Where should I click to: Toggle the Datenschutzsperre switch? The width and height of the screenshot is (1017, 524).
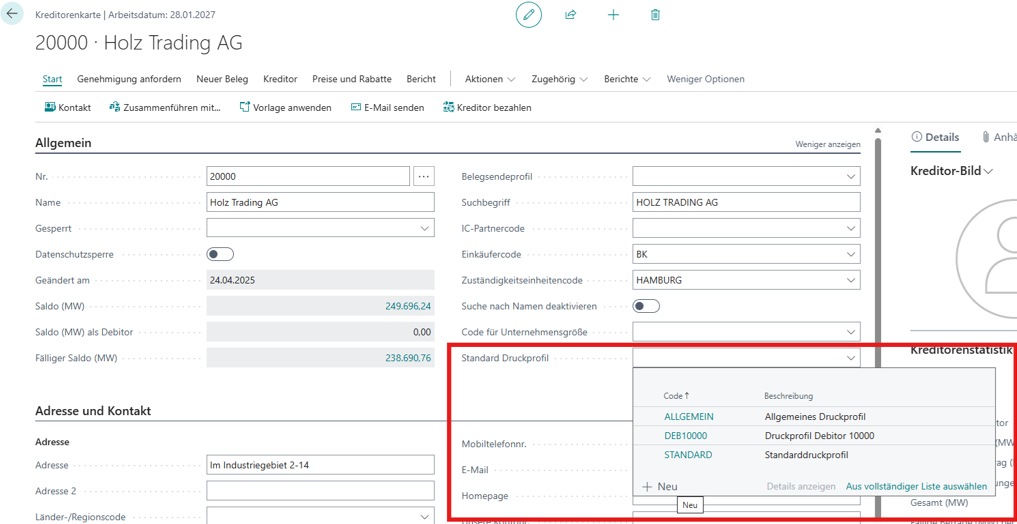point(220,254)
